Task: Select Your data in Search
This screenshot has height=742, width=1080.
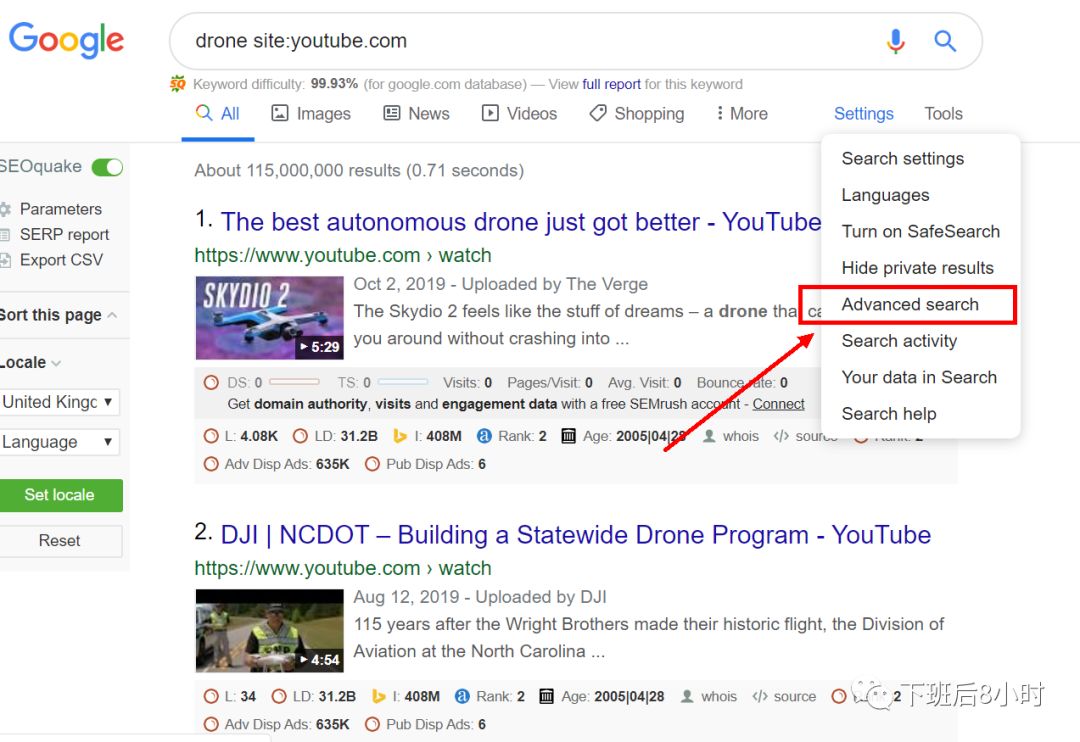Action: coord(919,378)
